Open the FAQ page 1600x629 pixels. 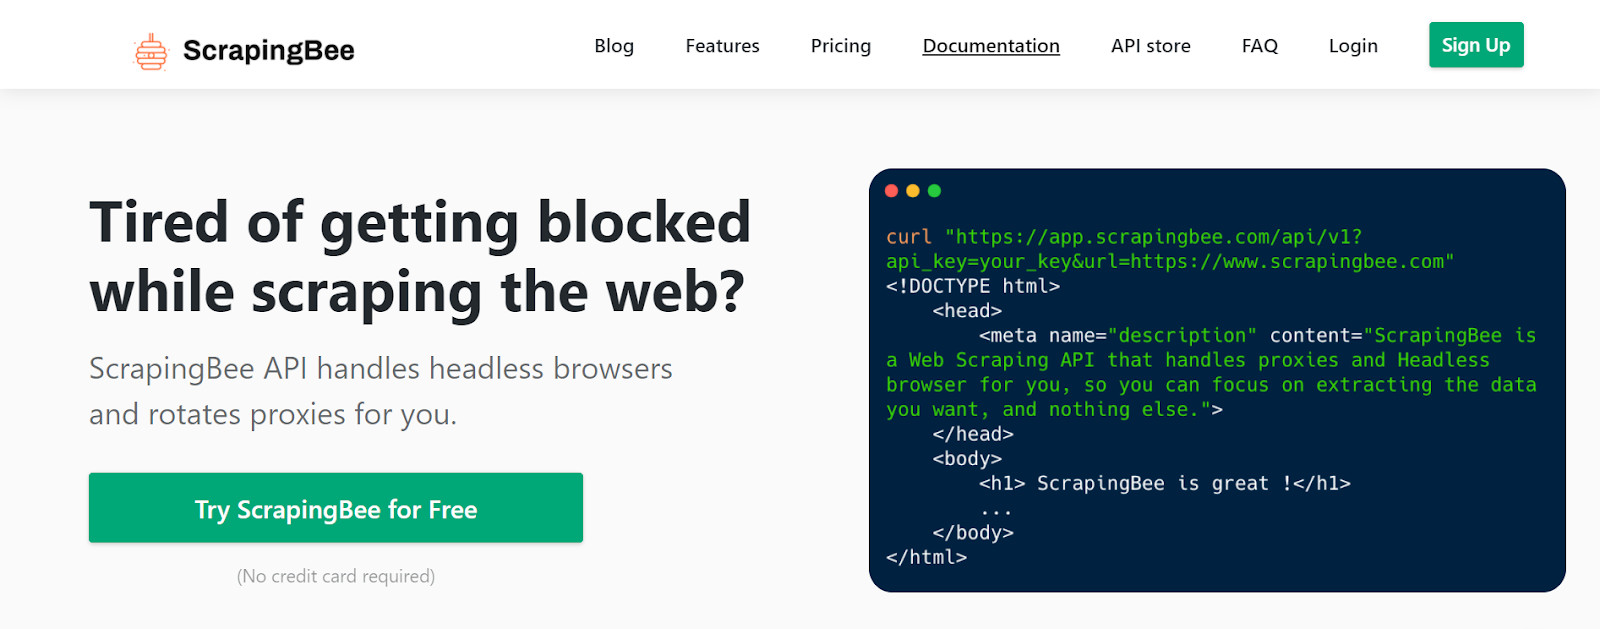coord(1259,46)
